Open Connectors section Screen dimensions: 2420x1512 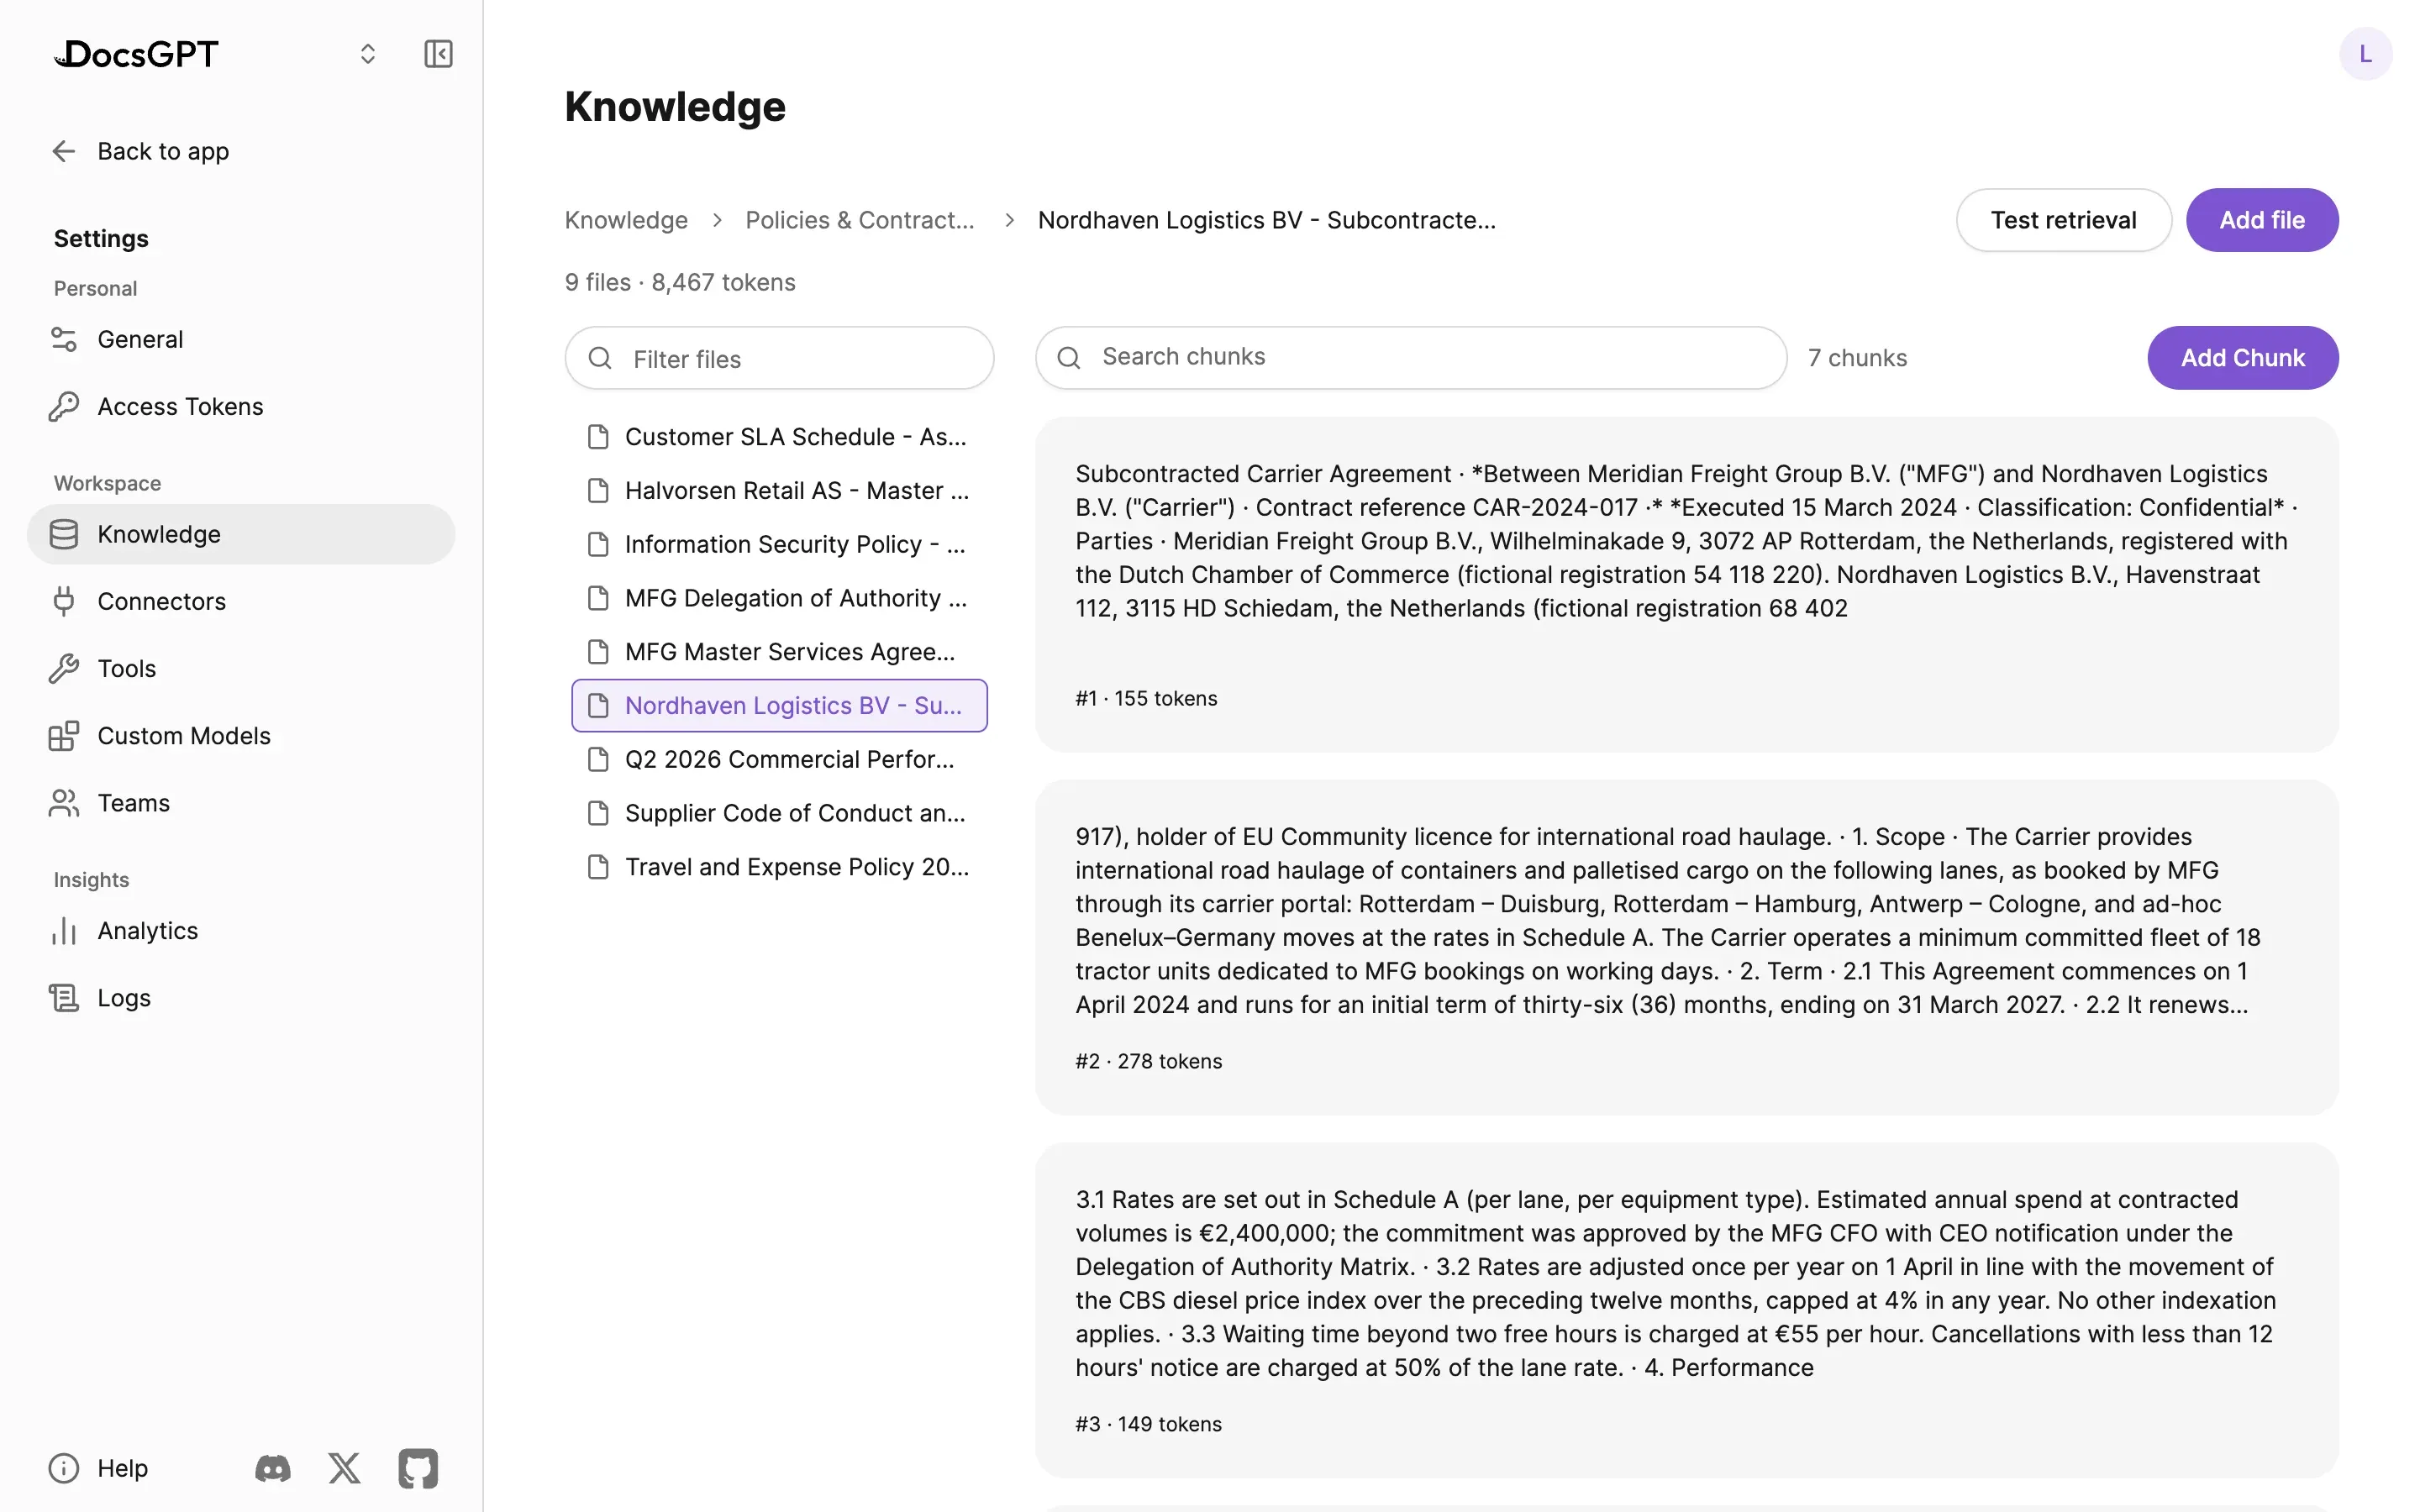click(241, 601)
